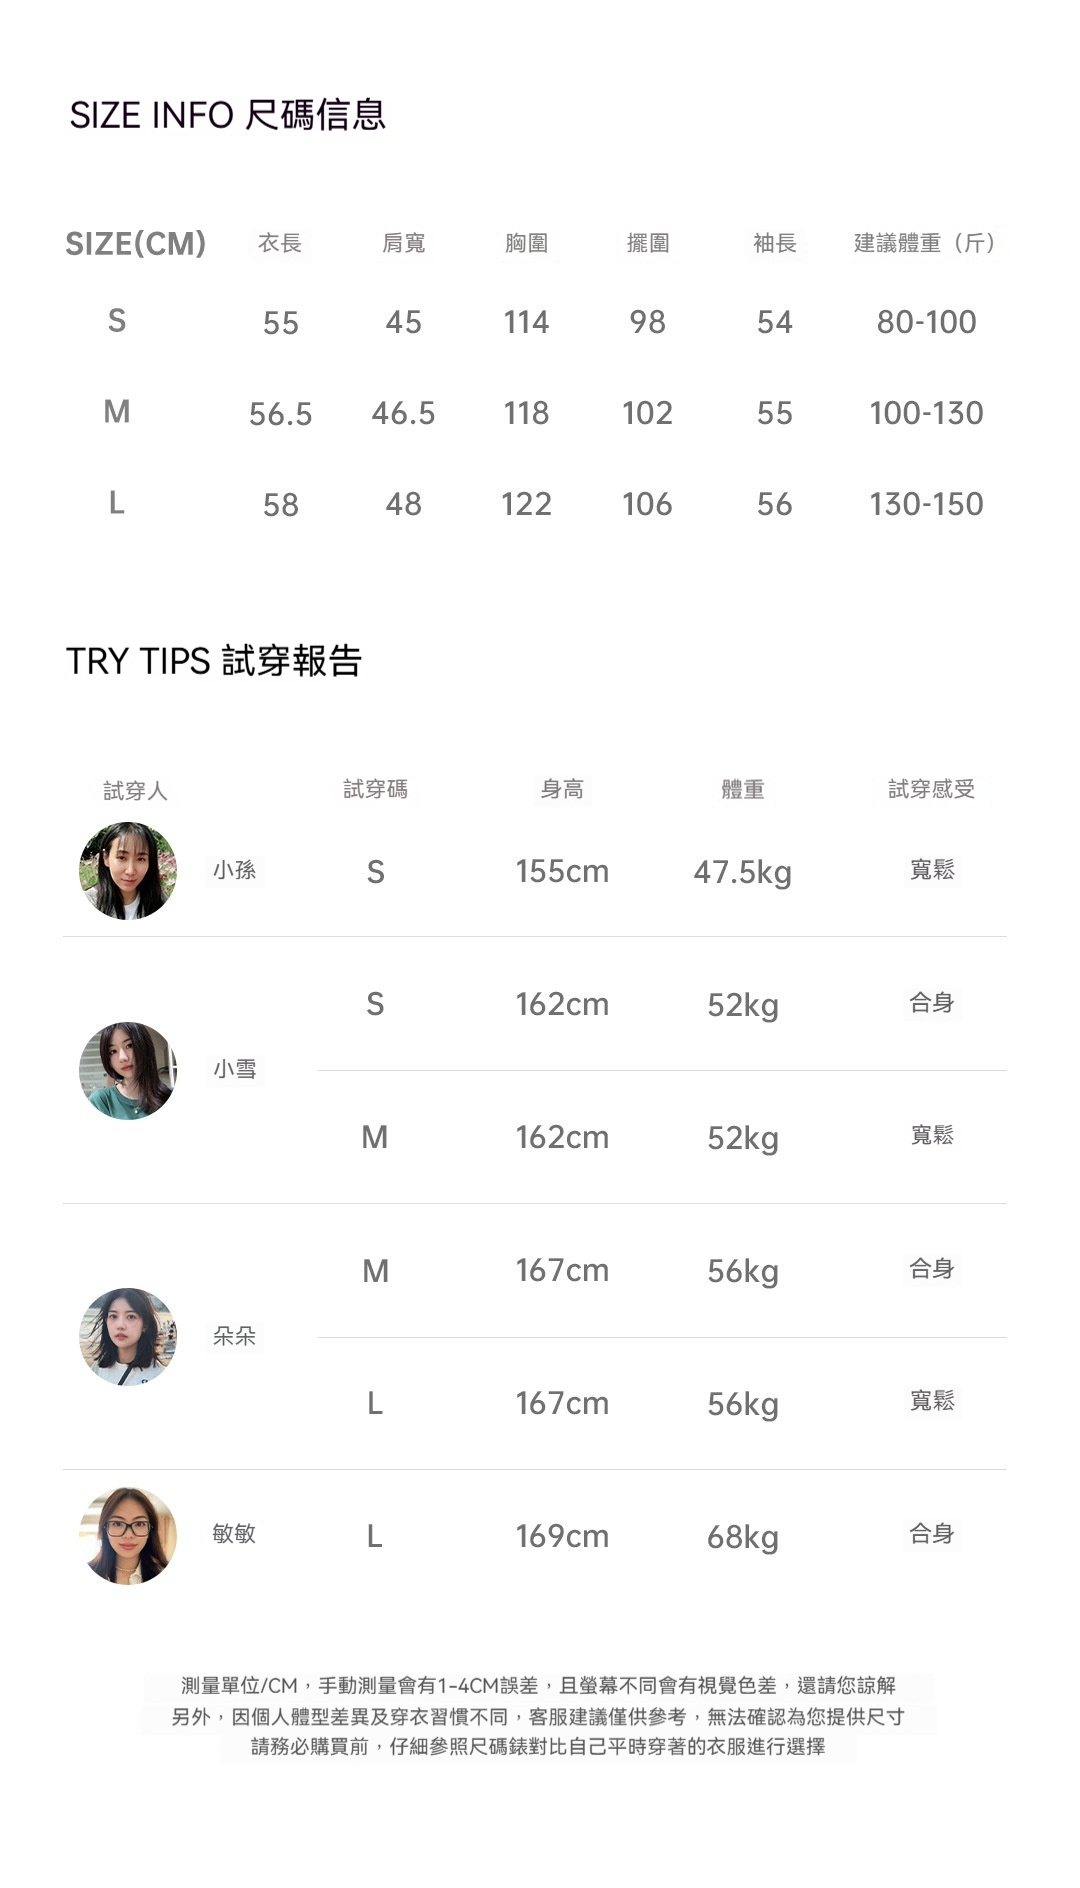1080x1888 pixels.
Task: Click the 衣長 column header
Action: pyautogui.click(x=280, y=243)
